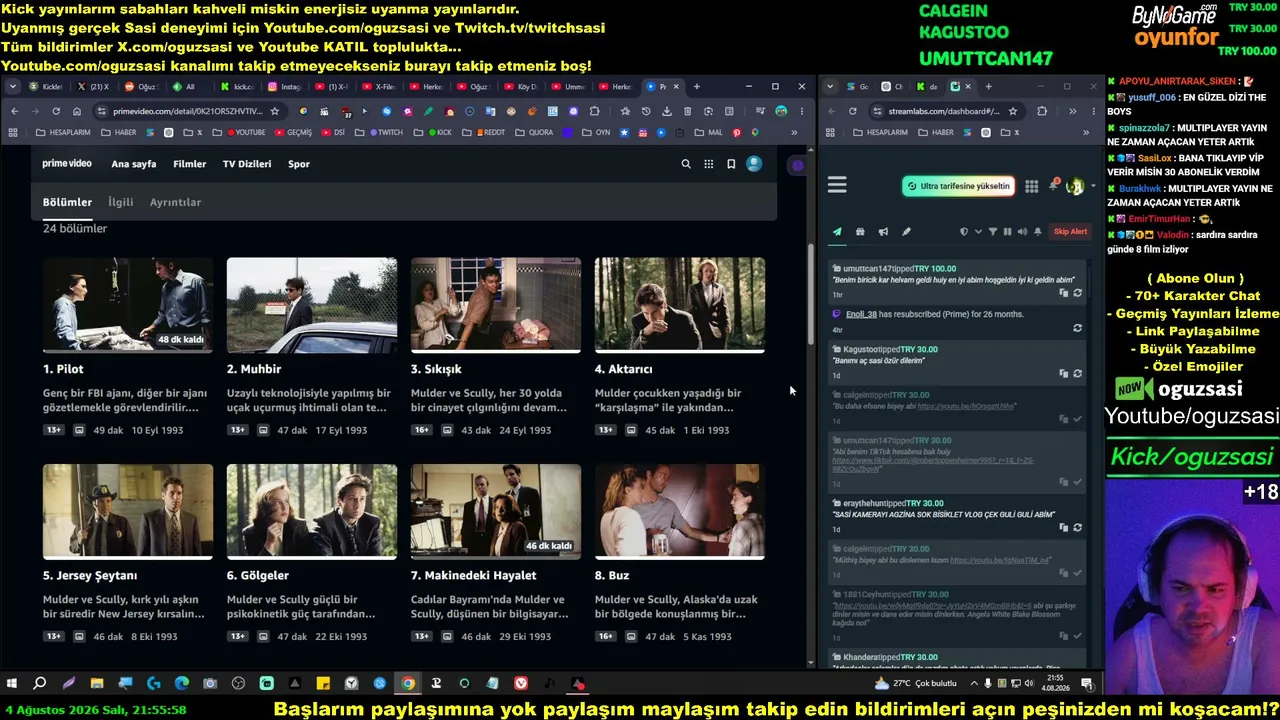Open the Windows Start menu
This screenshot has height=720, width=1280.
12,684
